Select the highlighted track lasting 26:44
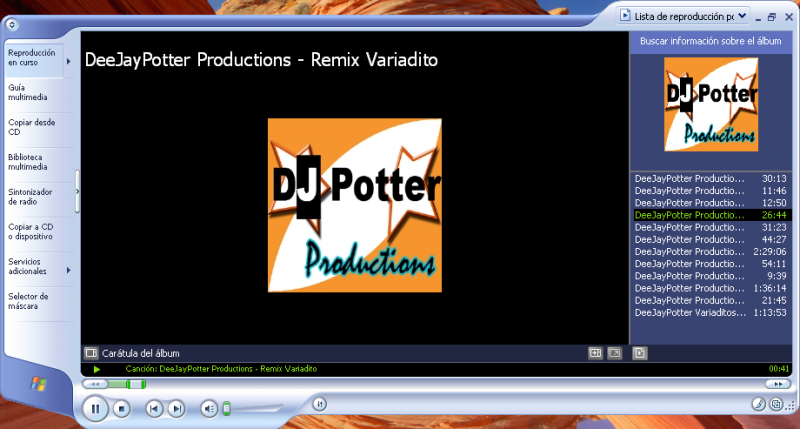The image size is (800, 429). pos(711,215)
